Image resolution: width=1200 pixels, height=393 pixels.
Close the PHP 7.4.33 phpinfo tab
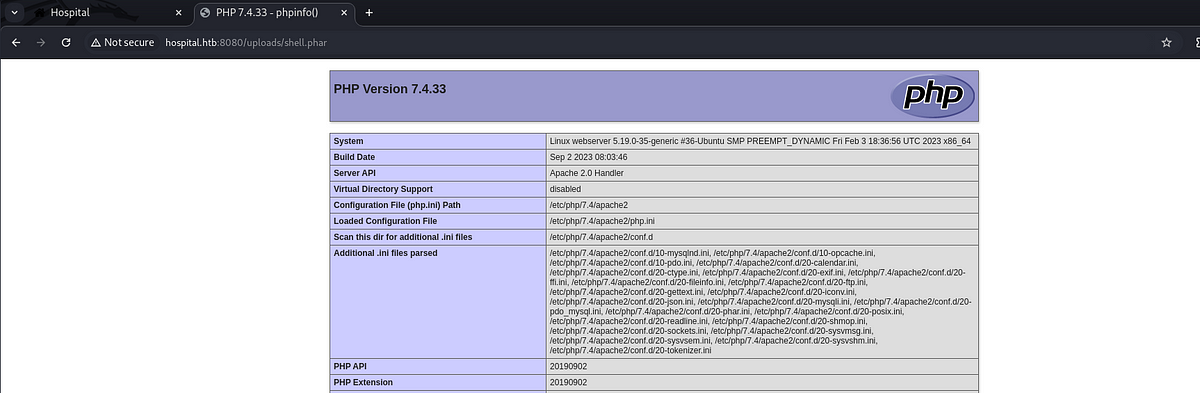pos(344,13)
